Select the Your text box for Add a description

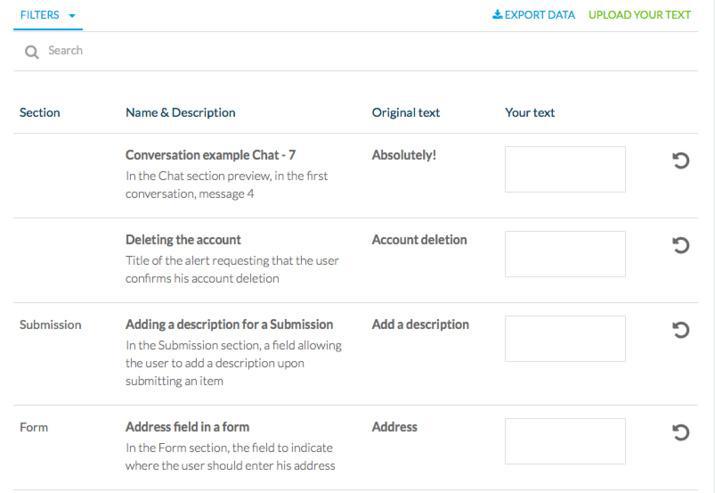565,339
